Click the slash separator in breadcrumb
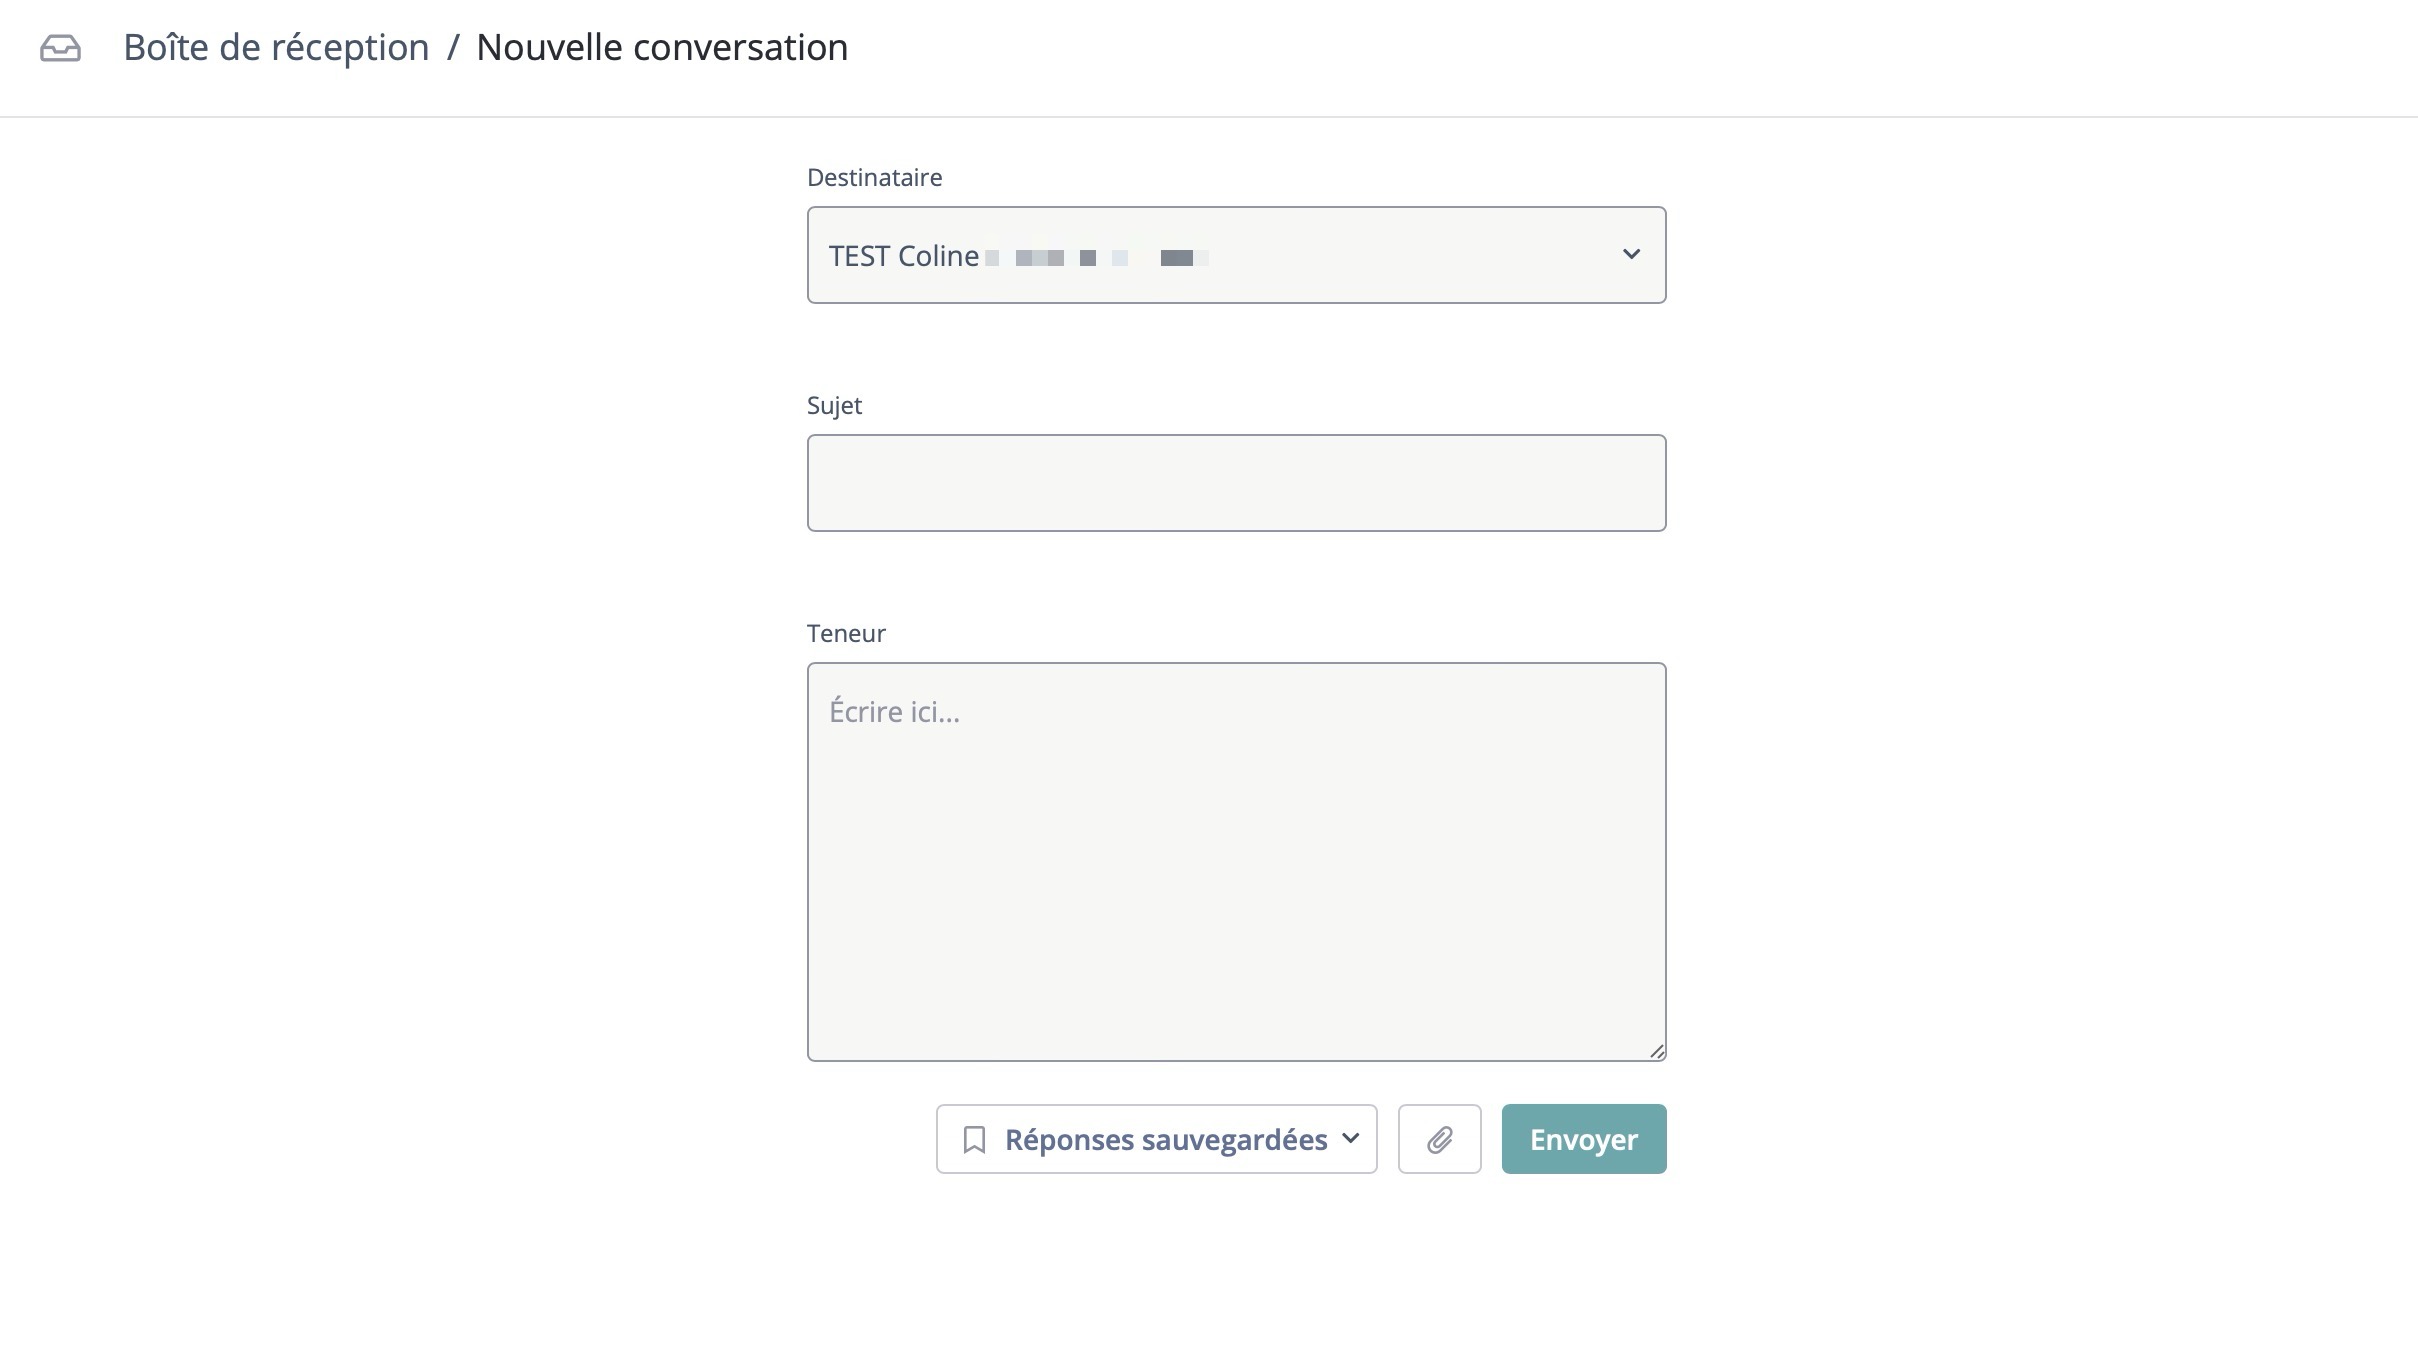 pyautogui.click(x=453, y=48)
